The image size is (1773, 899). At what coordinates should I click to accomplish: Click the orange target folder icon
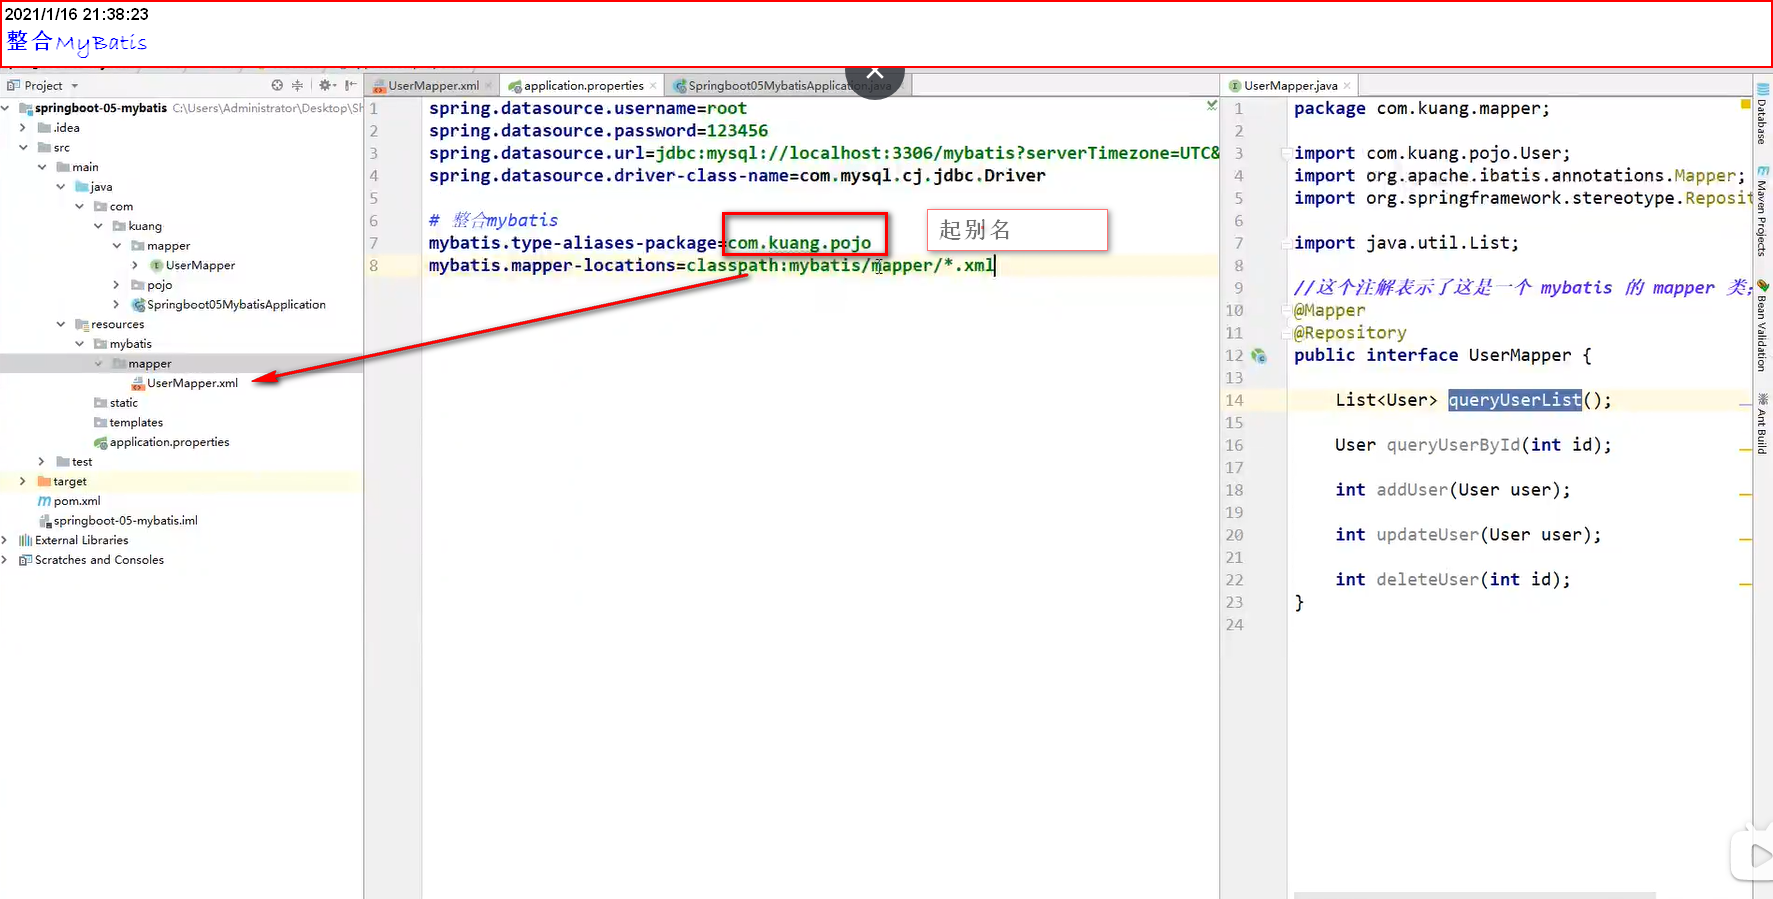tap(44, 481)
